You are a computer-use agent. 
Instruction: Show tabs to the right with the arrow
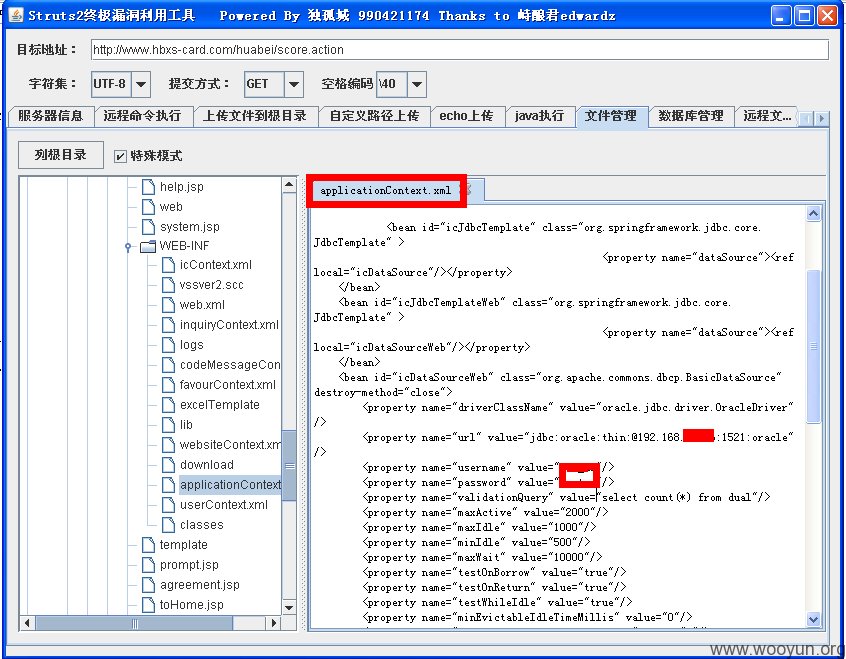(x=821, y=118)
